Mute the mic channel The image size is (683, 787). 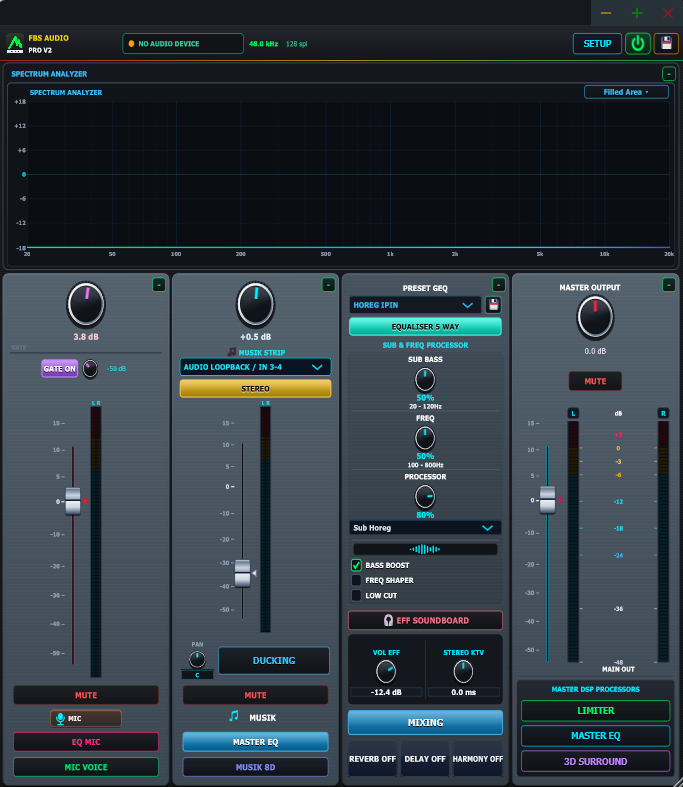86,695
